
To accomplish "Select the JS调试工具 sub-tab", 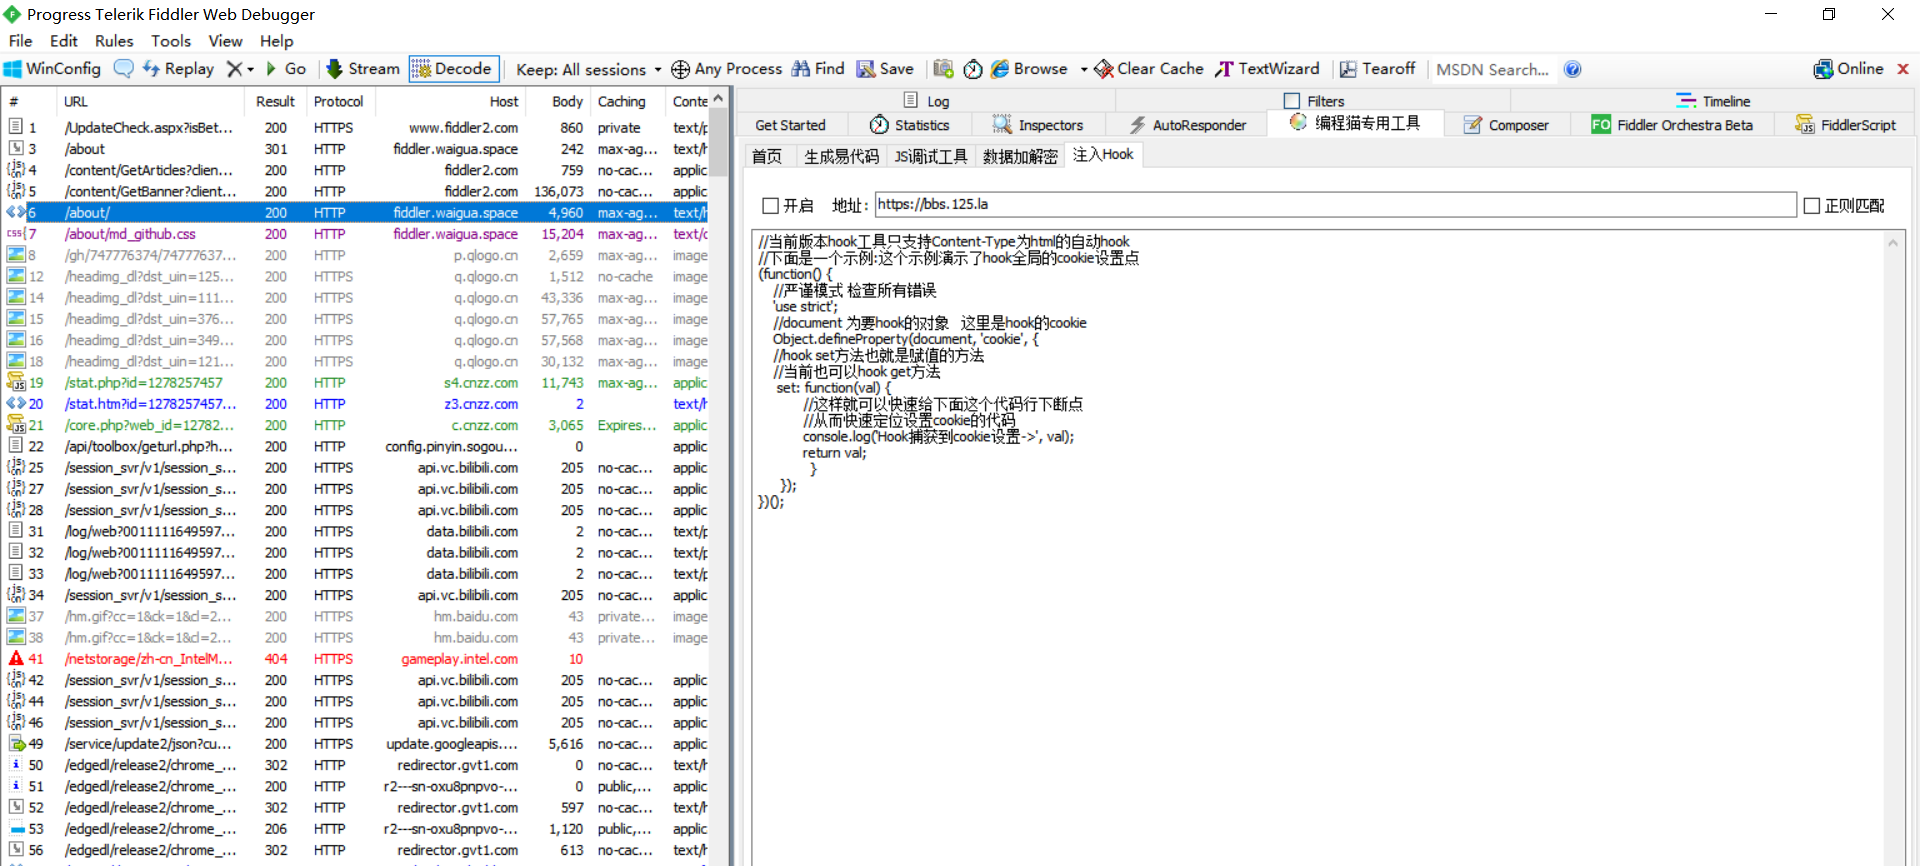I will pos(931,156).
